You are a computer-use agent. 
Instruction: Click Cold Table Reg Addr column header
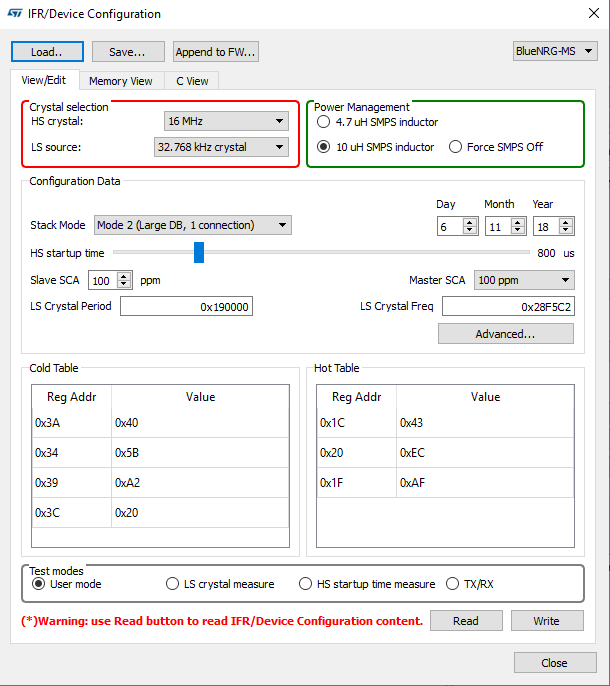pyautogui.click(x=72, y=397)
